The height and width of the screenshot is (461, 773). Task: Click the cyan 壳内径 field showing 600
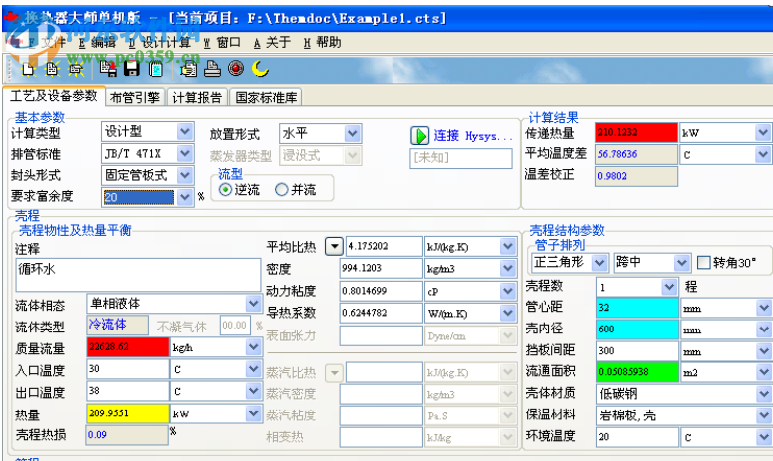pyautogui.click(x=637, y=329)
